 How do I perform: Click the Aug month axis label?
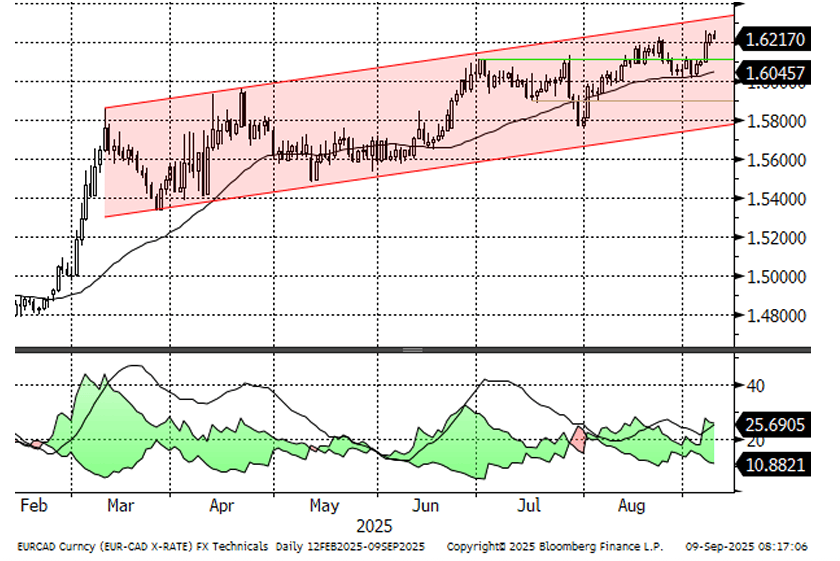[633, 507]
